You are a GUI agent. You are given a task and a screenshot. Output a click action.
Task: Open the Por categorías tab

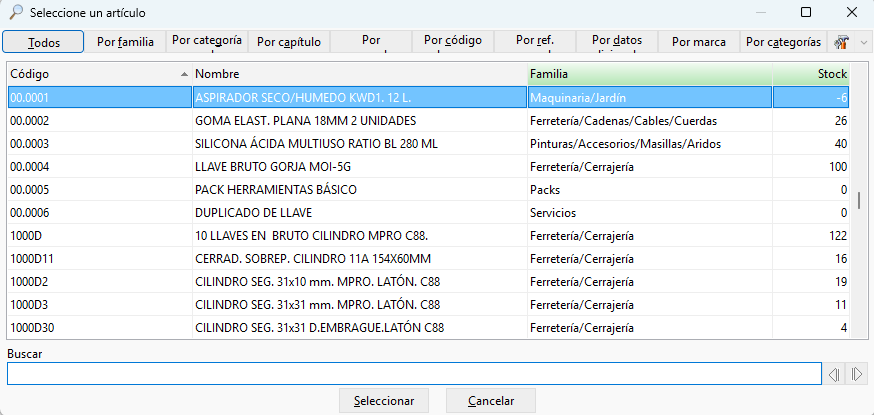[783, 42]
